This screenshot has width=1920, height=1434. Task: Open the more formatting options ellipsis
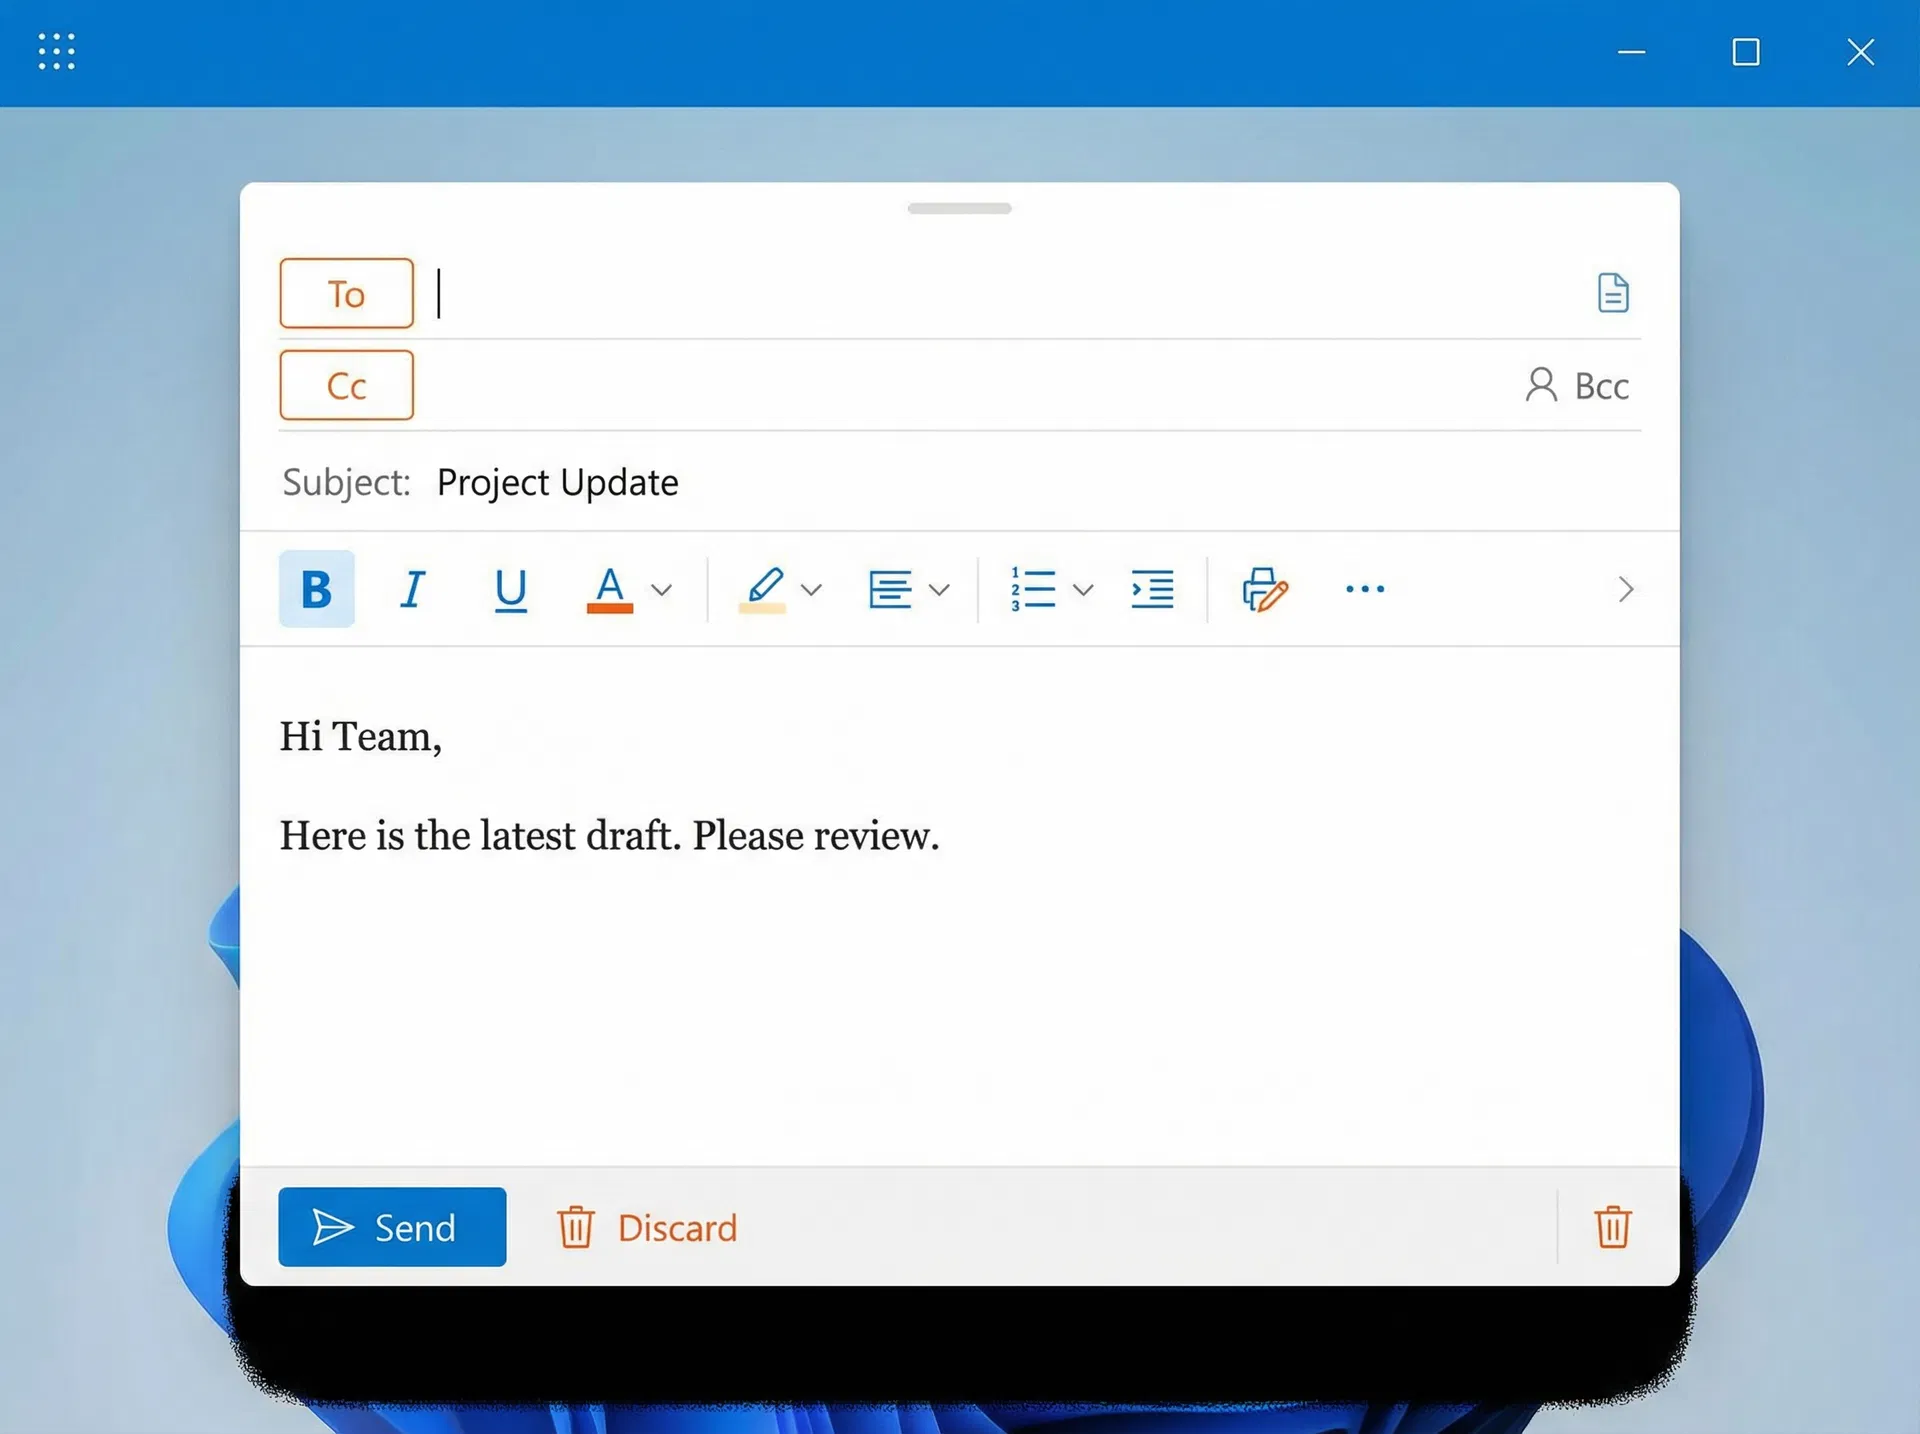1365,589
